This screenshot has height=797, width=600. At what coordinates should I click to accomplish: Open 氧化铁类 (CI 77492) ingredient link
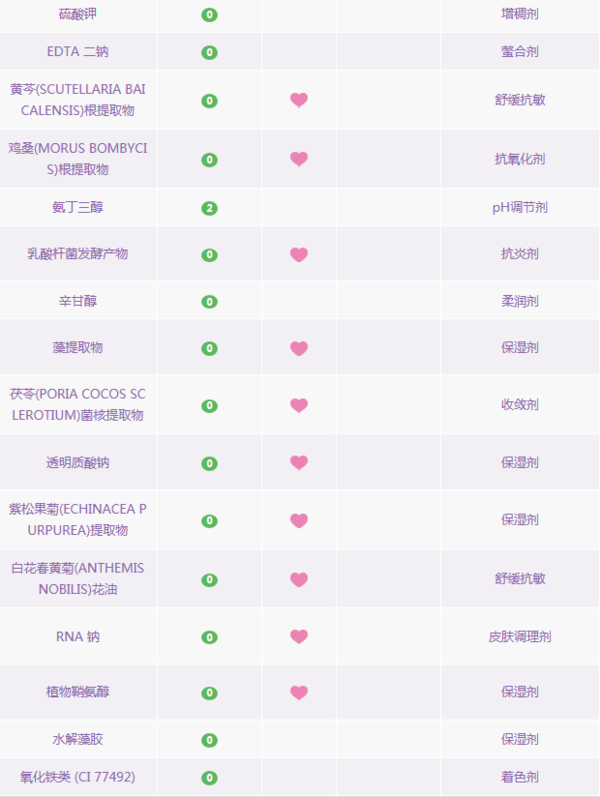78,777
